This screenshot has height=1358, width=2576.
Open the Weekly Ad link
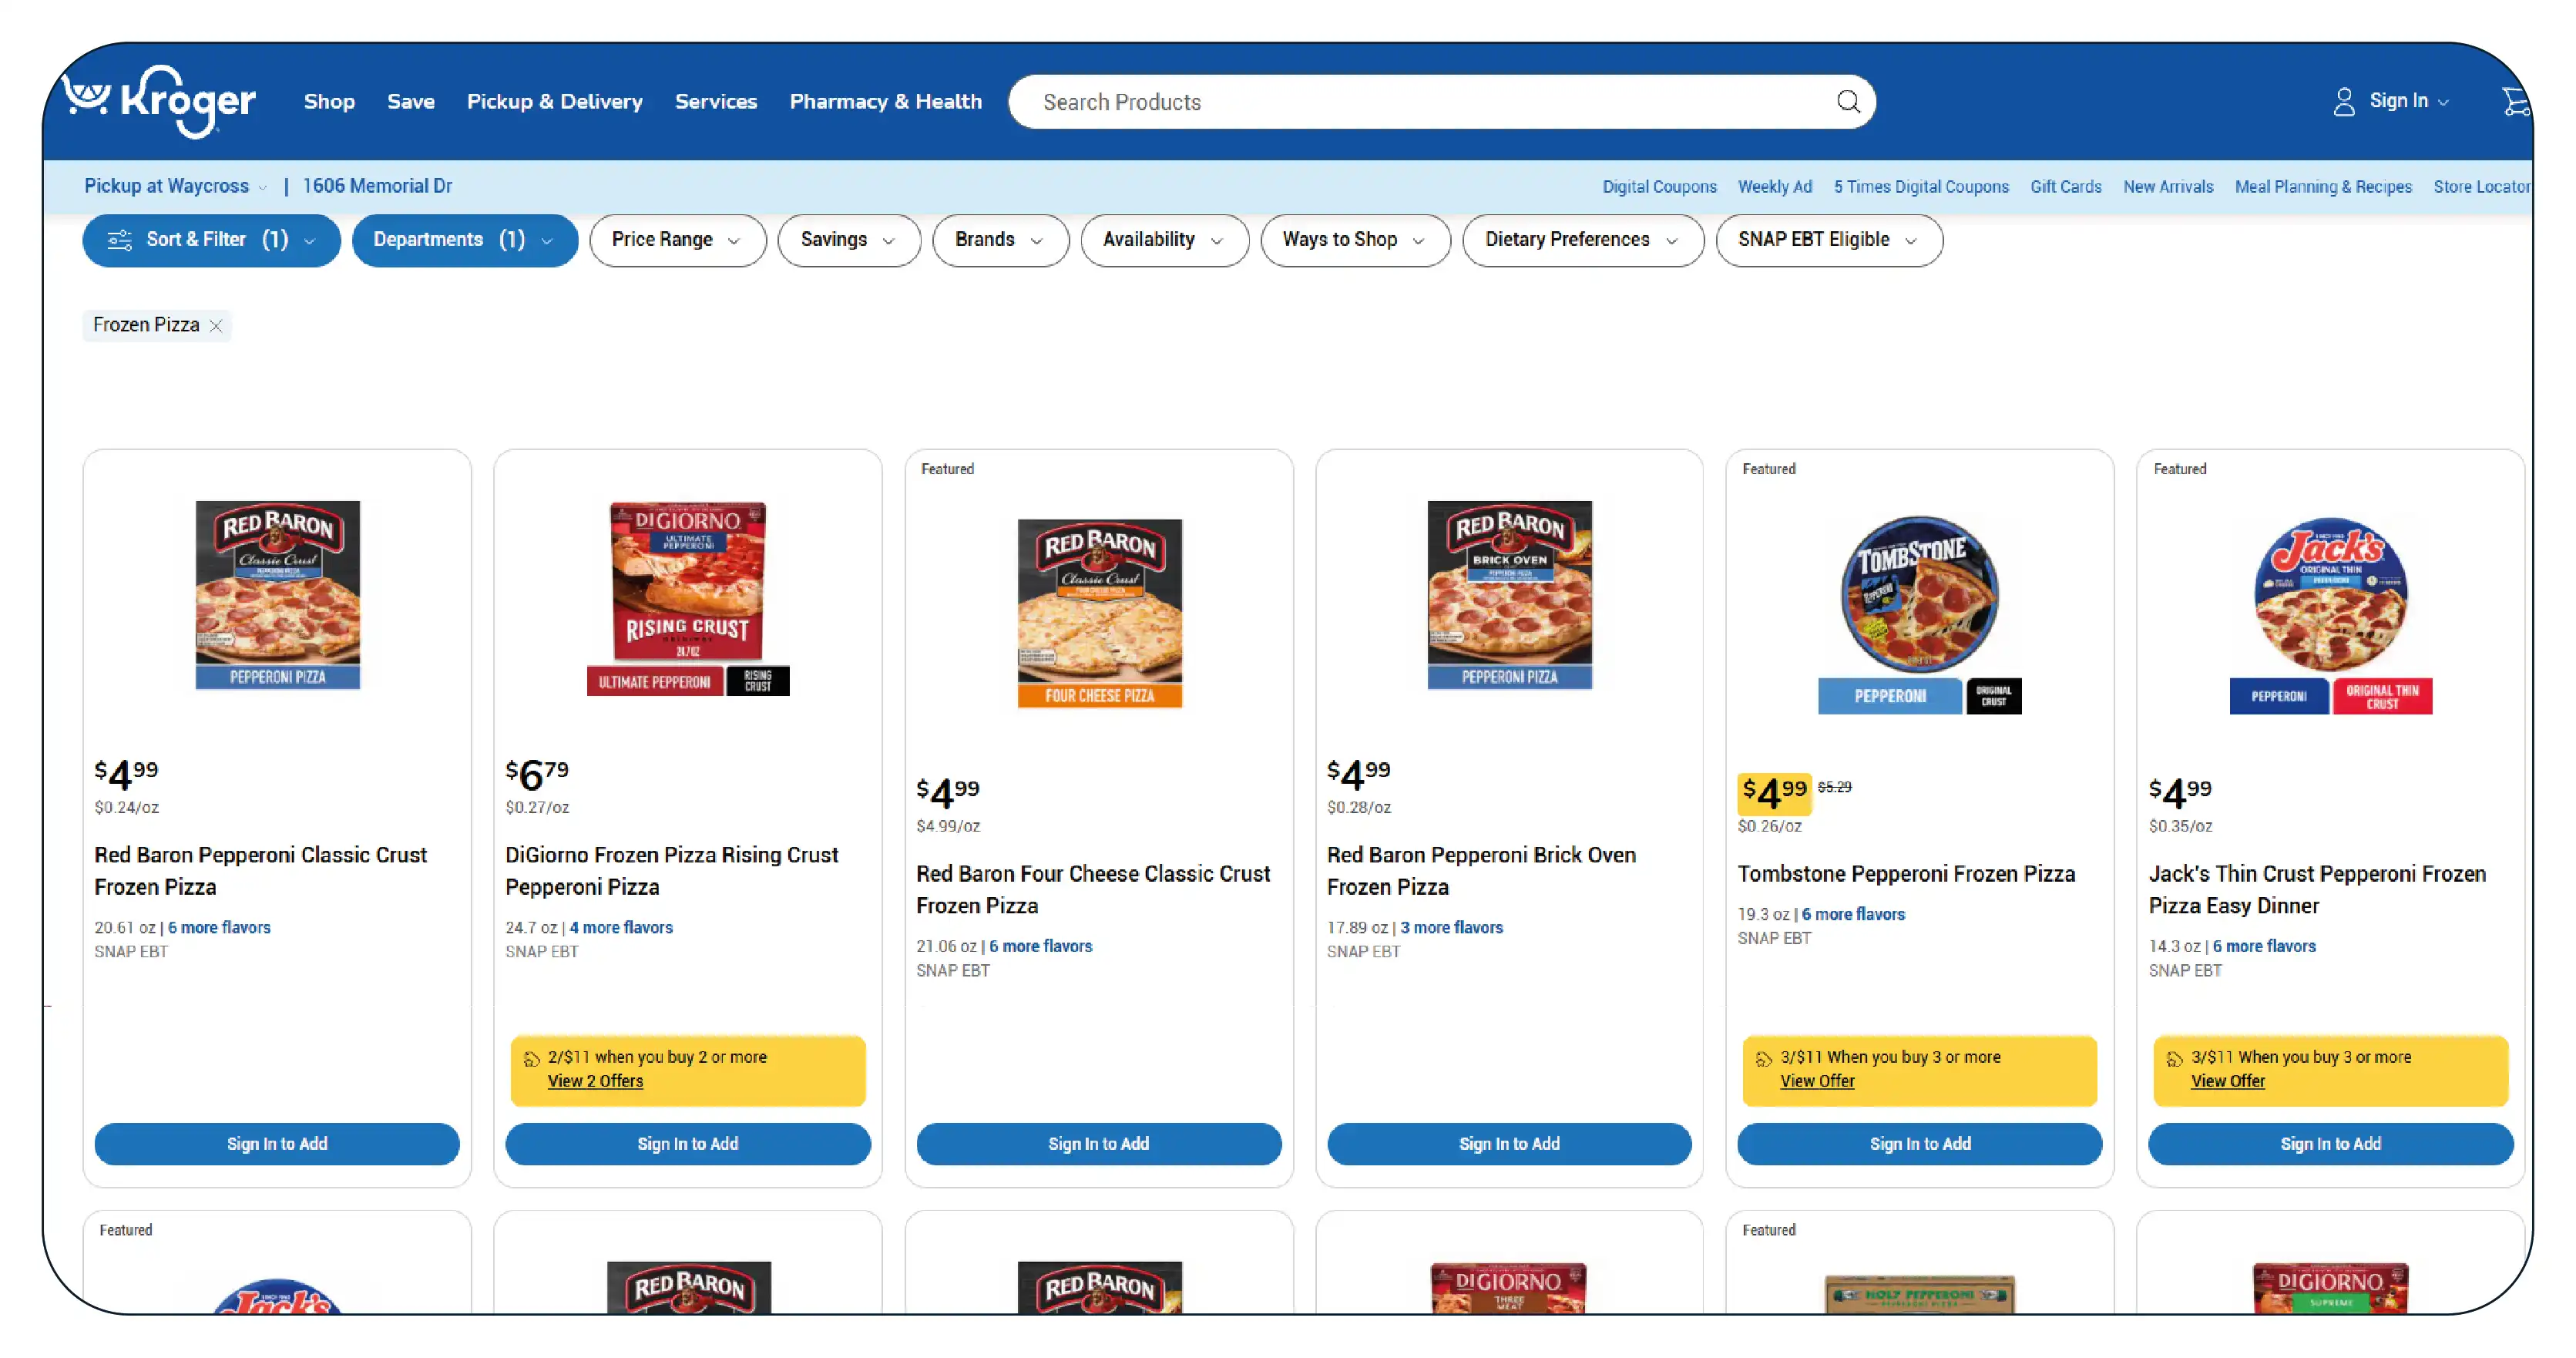[1774, 187]
